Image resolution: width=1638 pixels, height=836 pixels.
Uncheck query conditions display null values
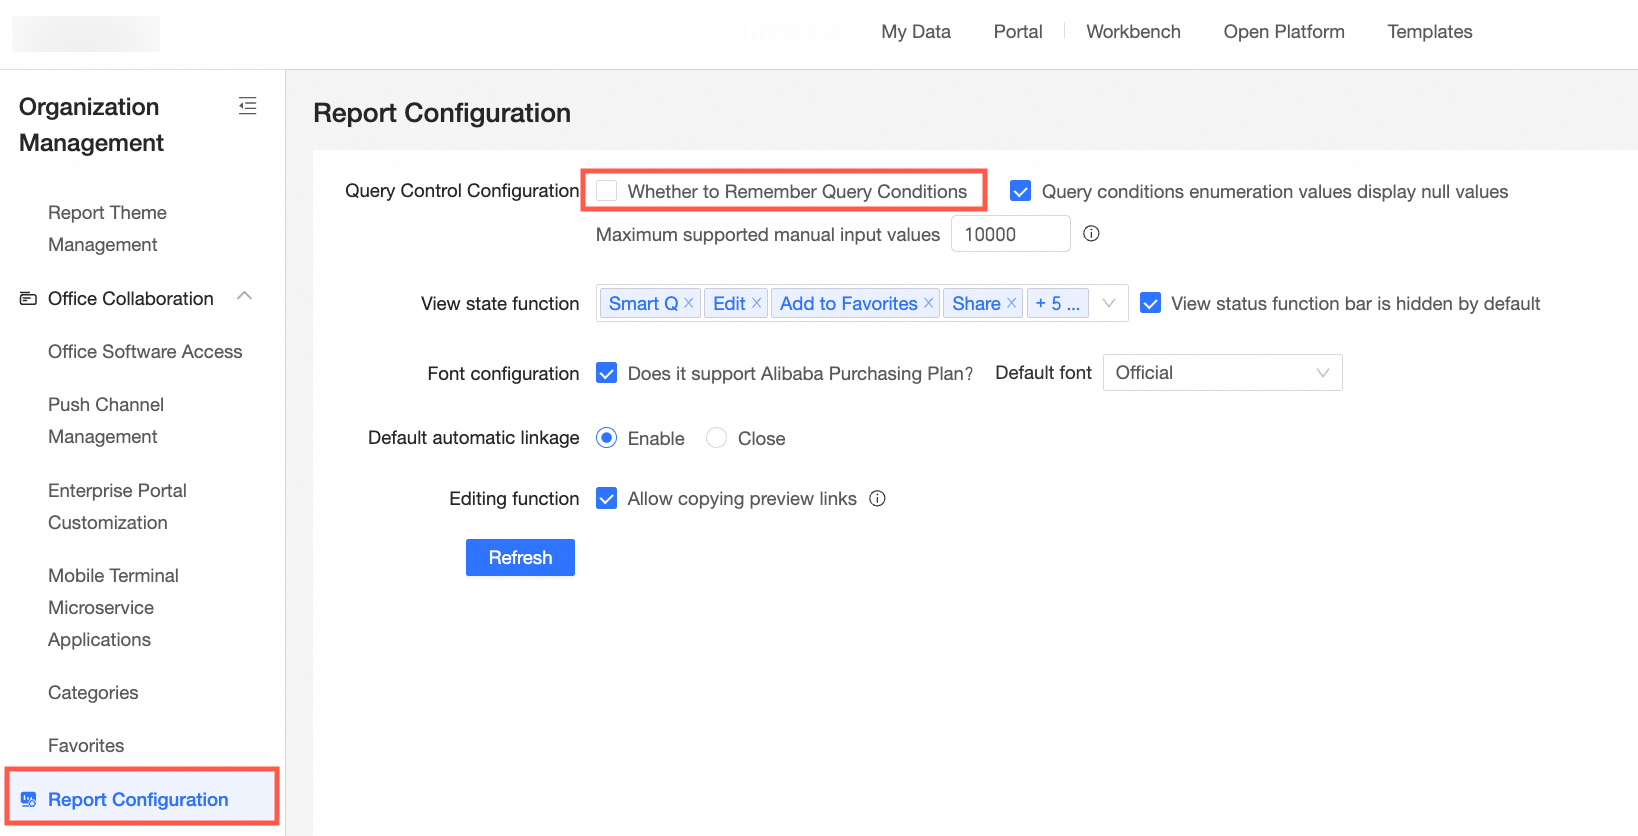pyautogui.click(x=1020, y=191)
